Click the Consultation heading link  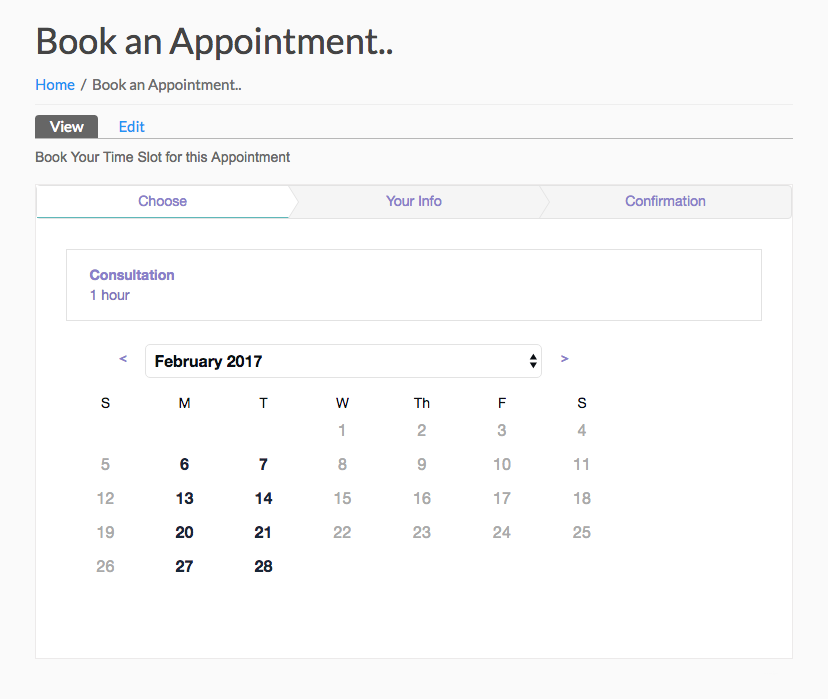tap(132, 275)
